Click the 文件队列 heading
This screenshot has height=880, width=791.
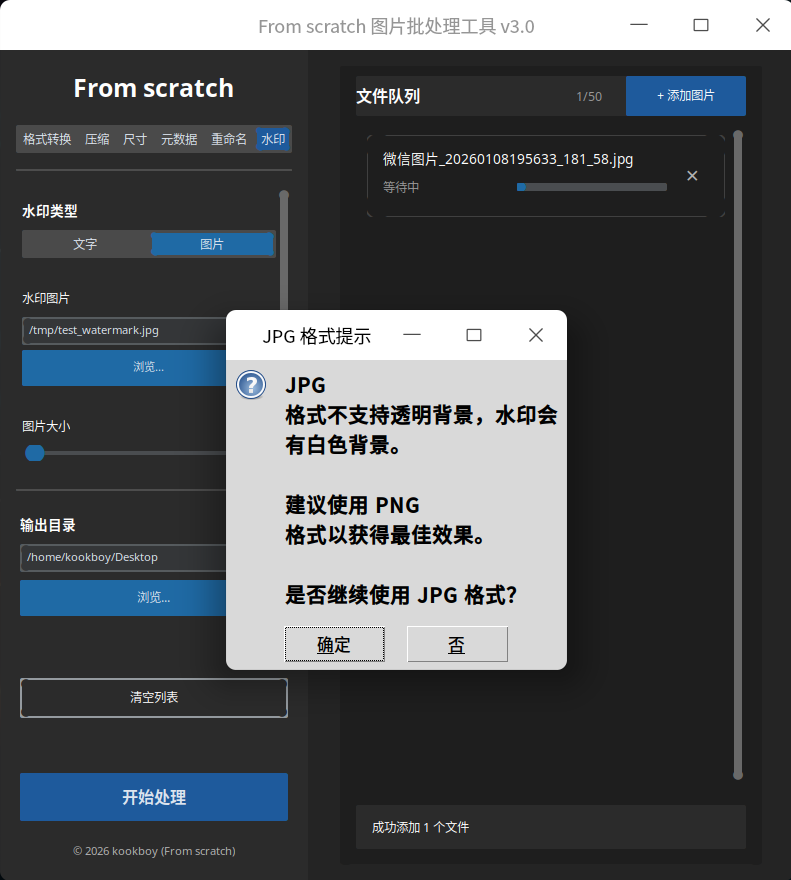388,97
